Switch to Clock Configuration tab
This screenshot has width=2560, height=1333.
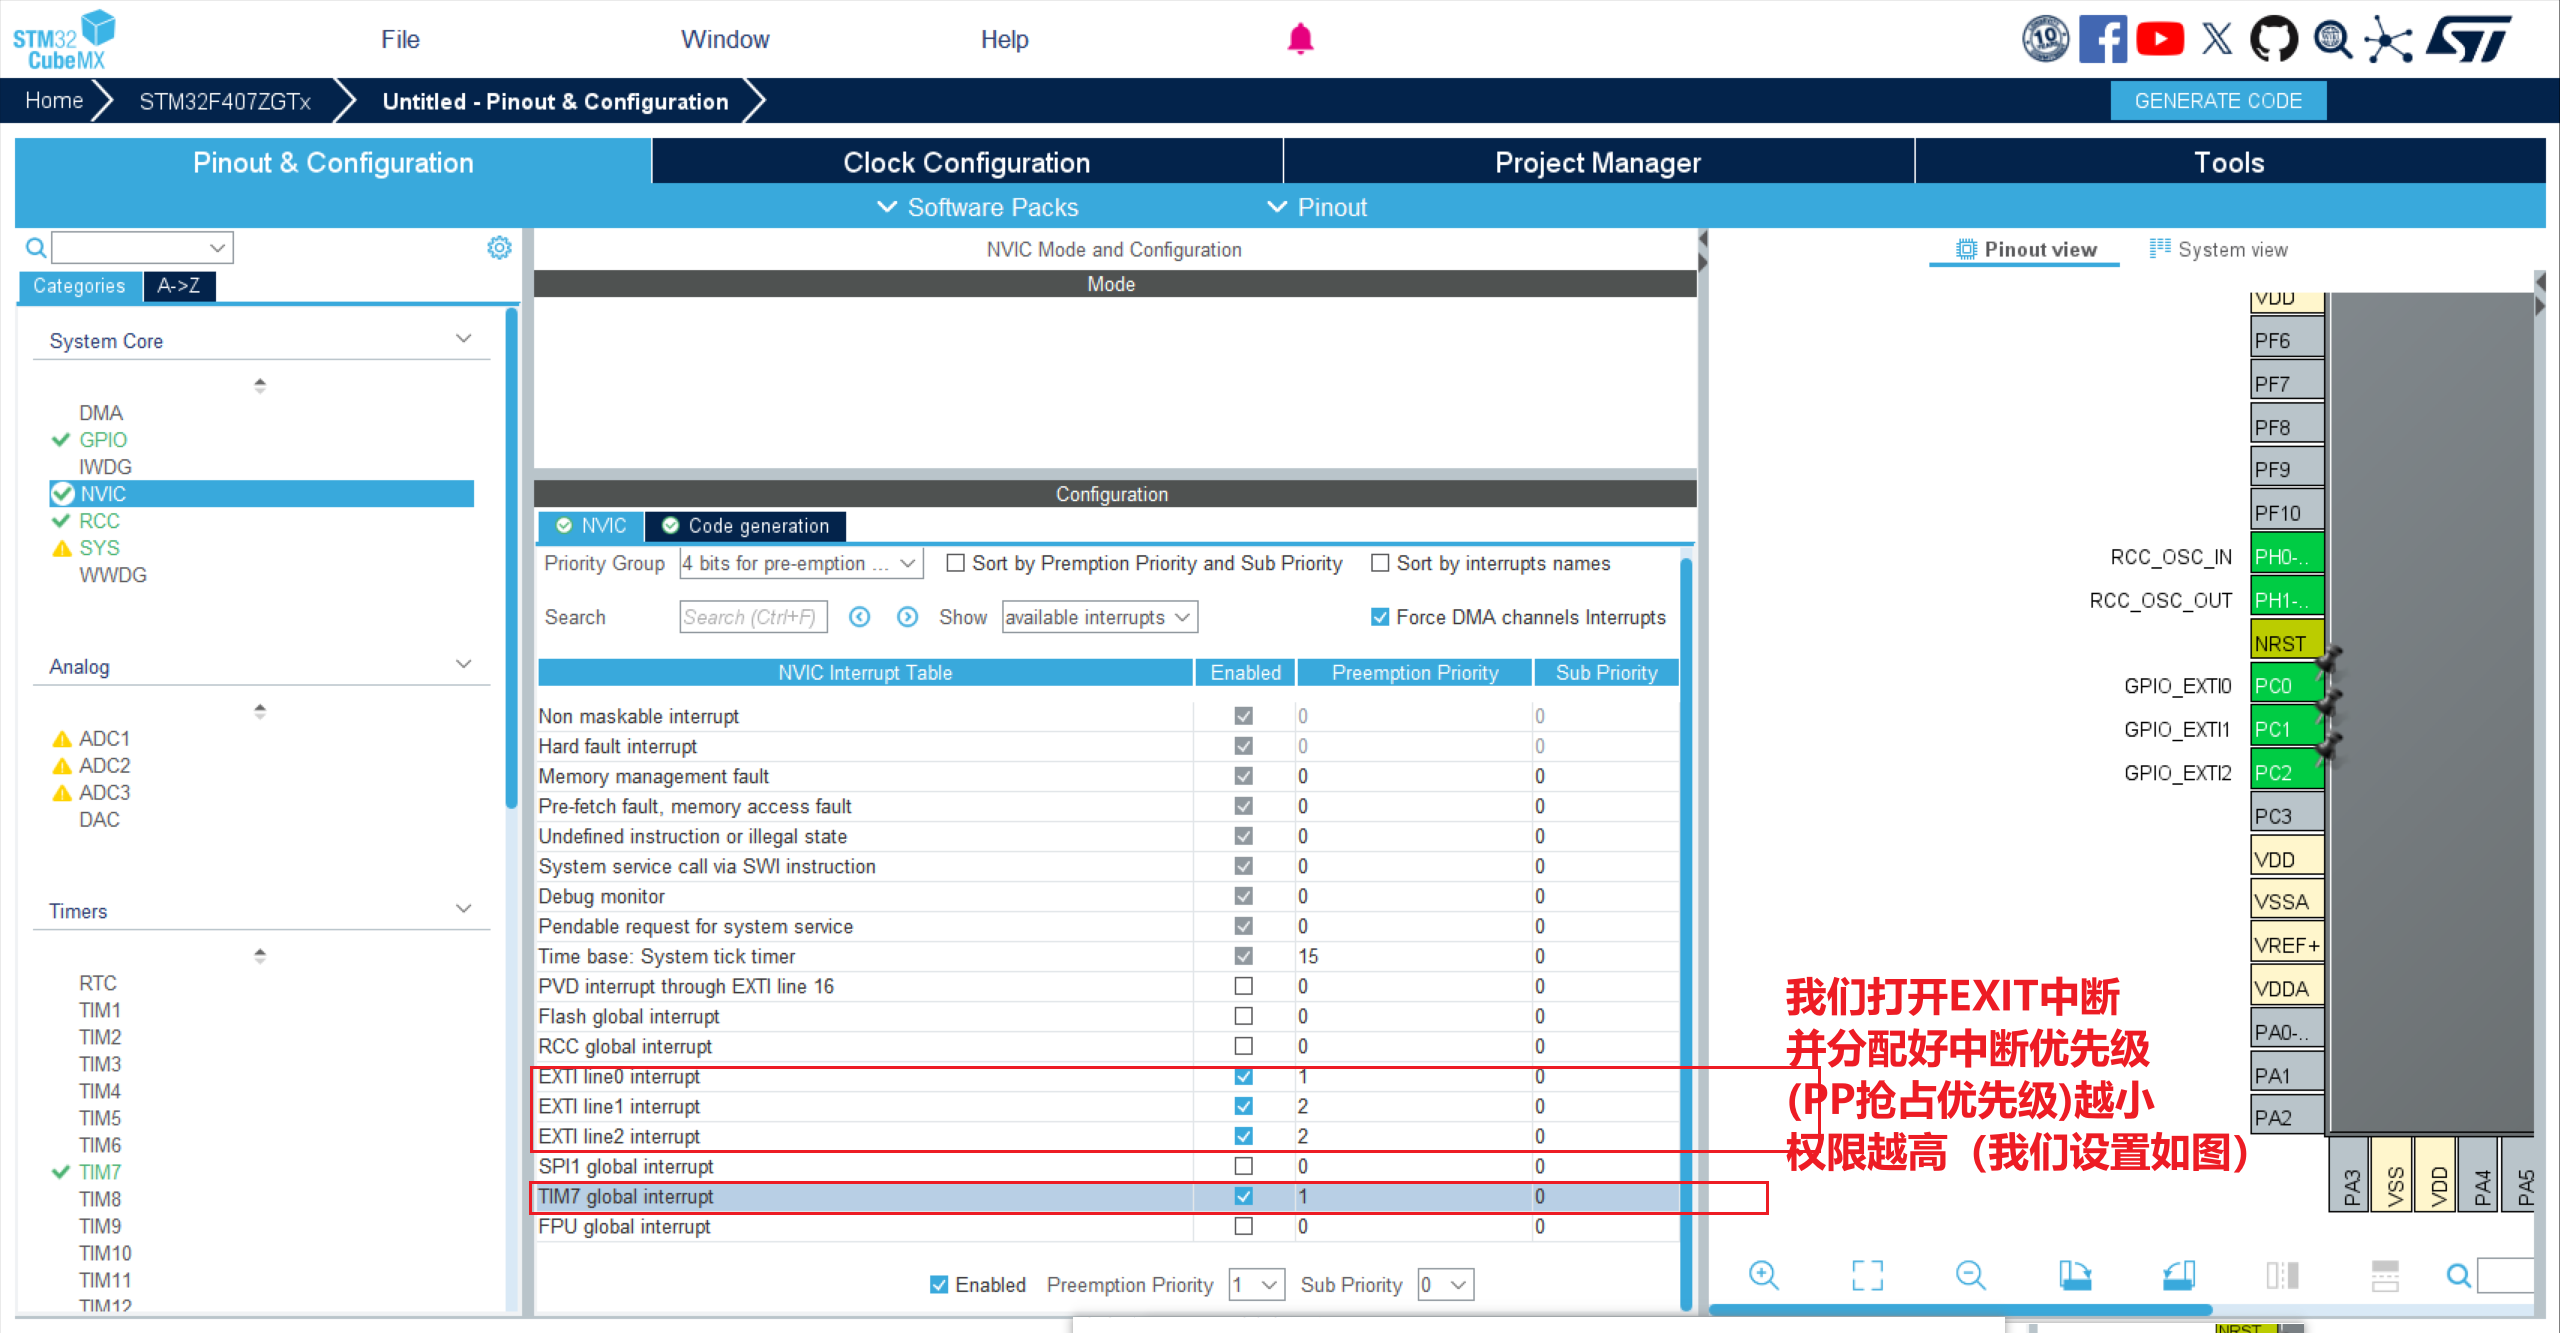[966, 162]
